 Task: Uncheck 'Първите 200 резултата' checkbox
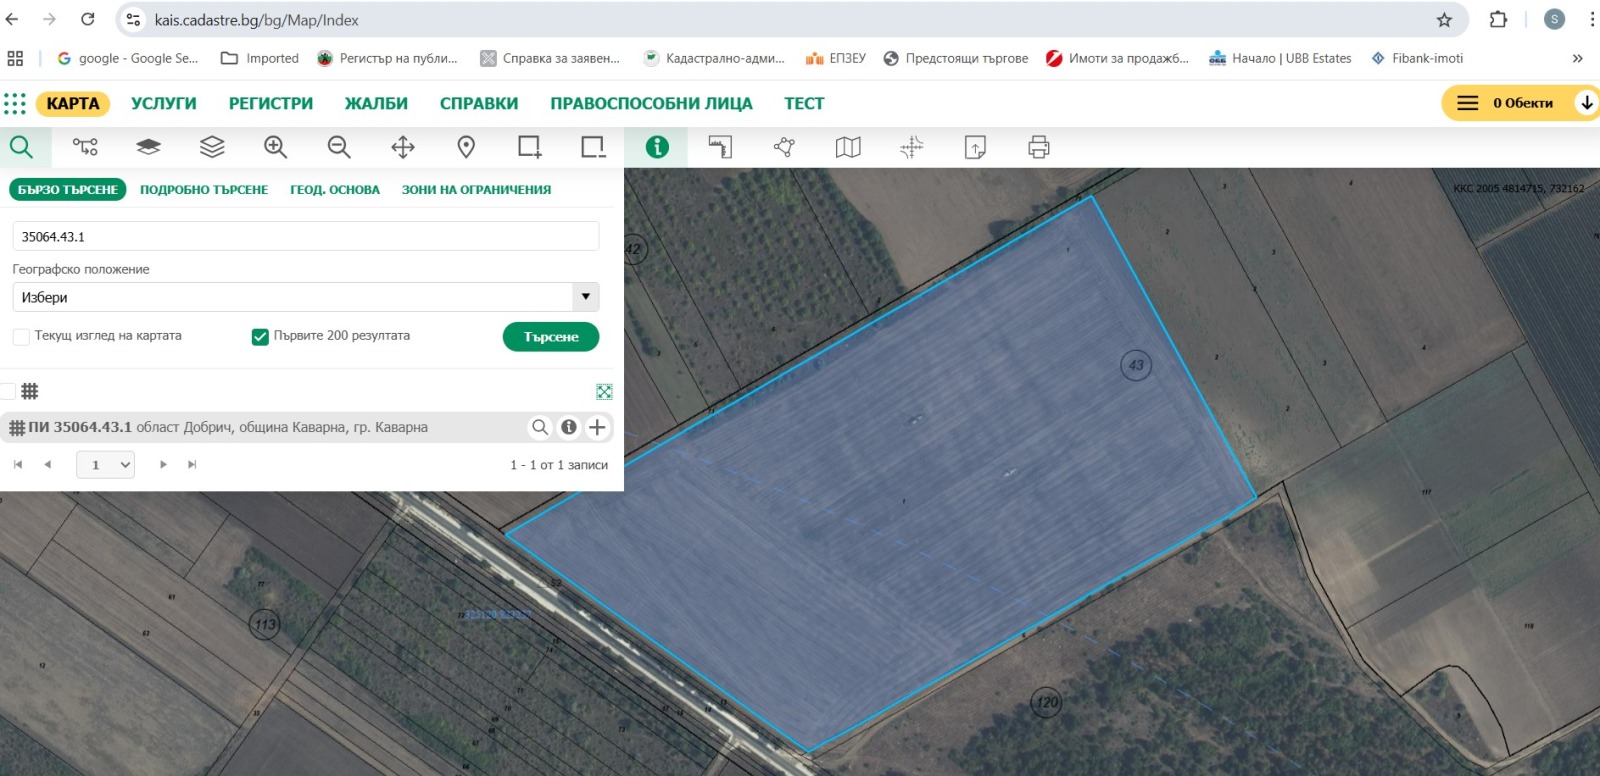pos(260,337)
